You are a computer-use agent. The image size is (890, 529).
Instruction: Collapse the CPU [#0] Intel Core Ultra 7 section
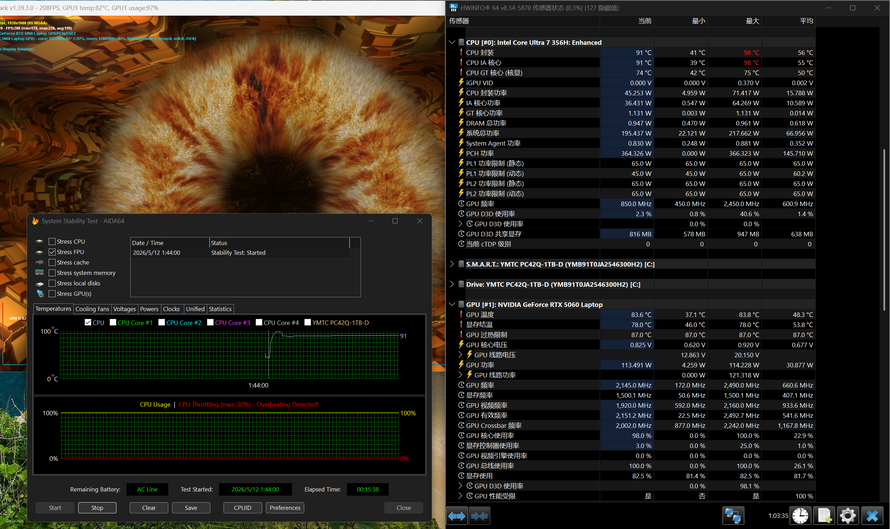(x=452, y=42)
